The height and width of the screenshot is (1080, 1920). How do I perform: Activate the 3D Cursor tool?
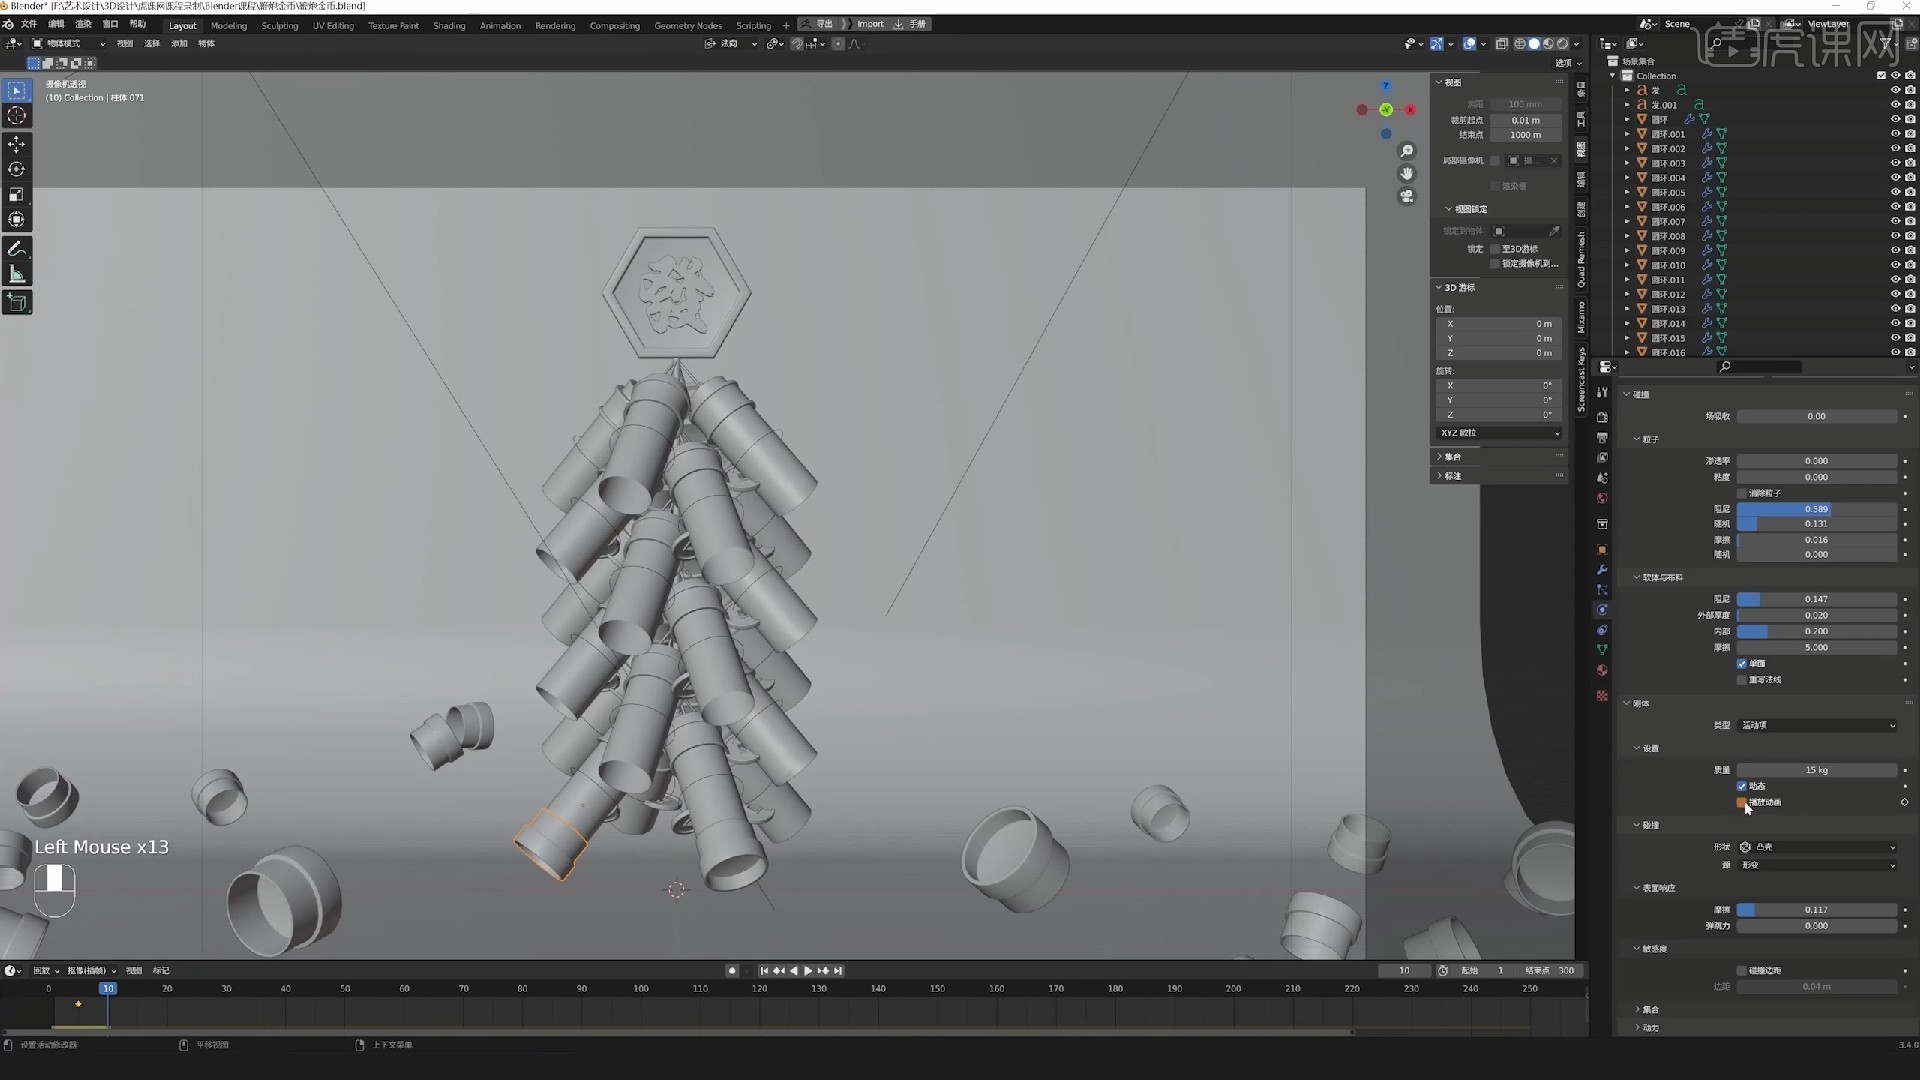tap(17, 116)
